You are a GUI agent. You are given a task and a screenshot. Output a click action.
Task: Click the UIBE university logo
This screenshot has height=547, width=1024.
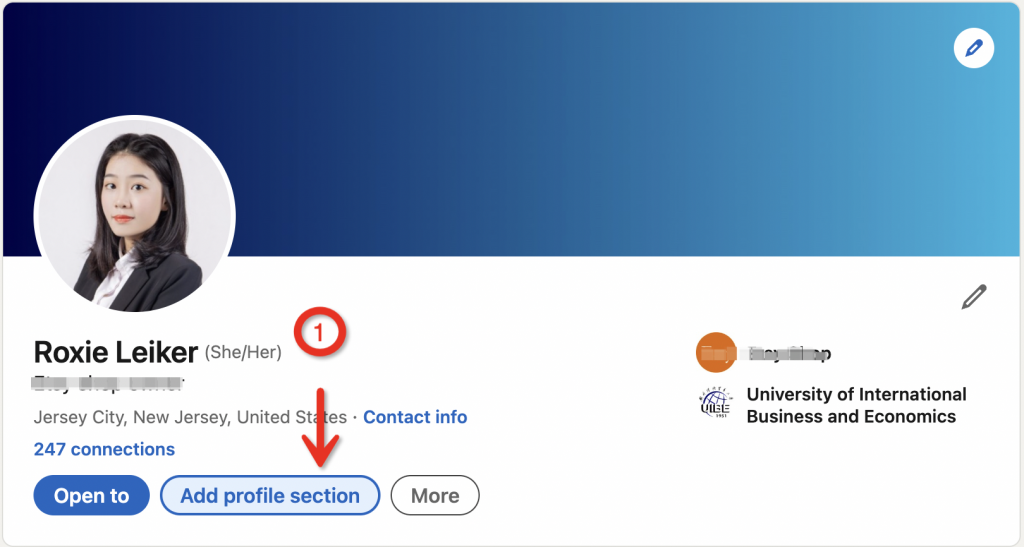717,405
